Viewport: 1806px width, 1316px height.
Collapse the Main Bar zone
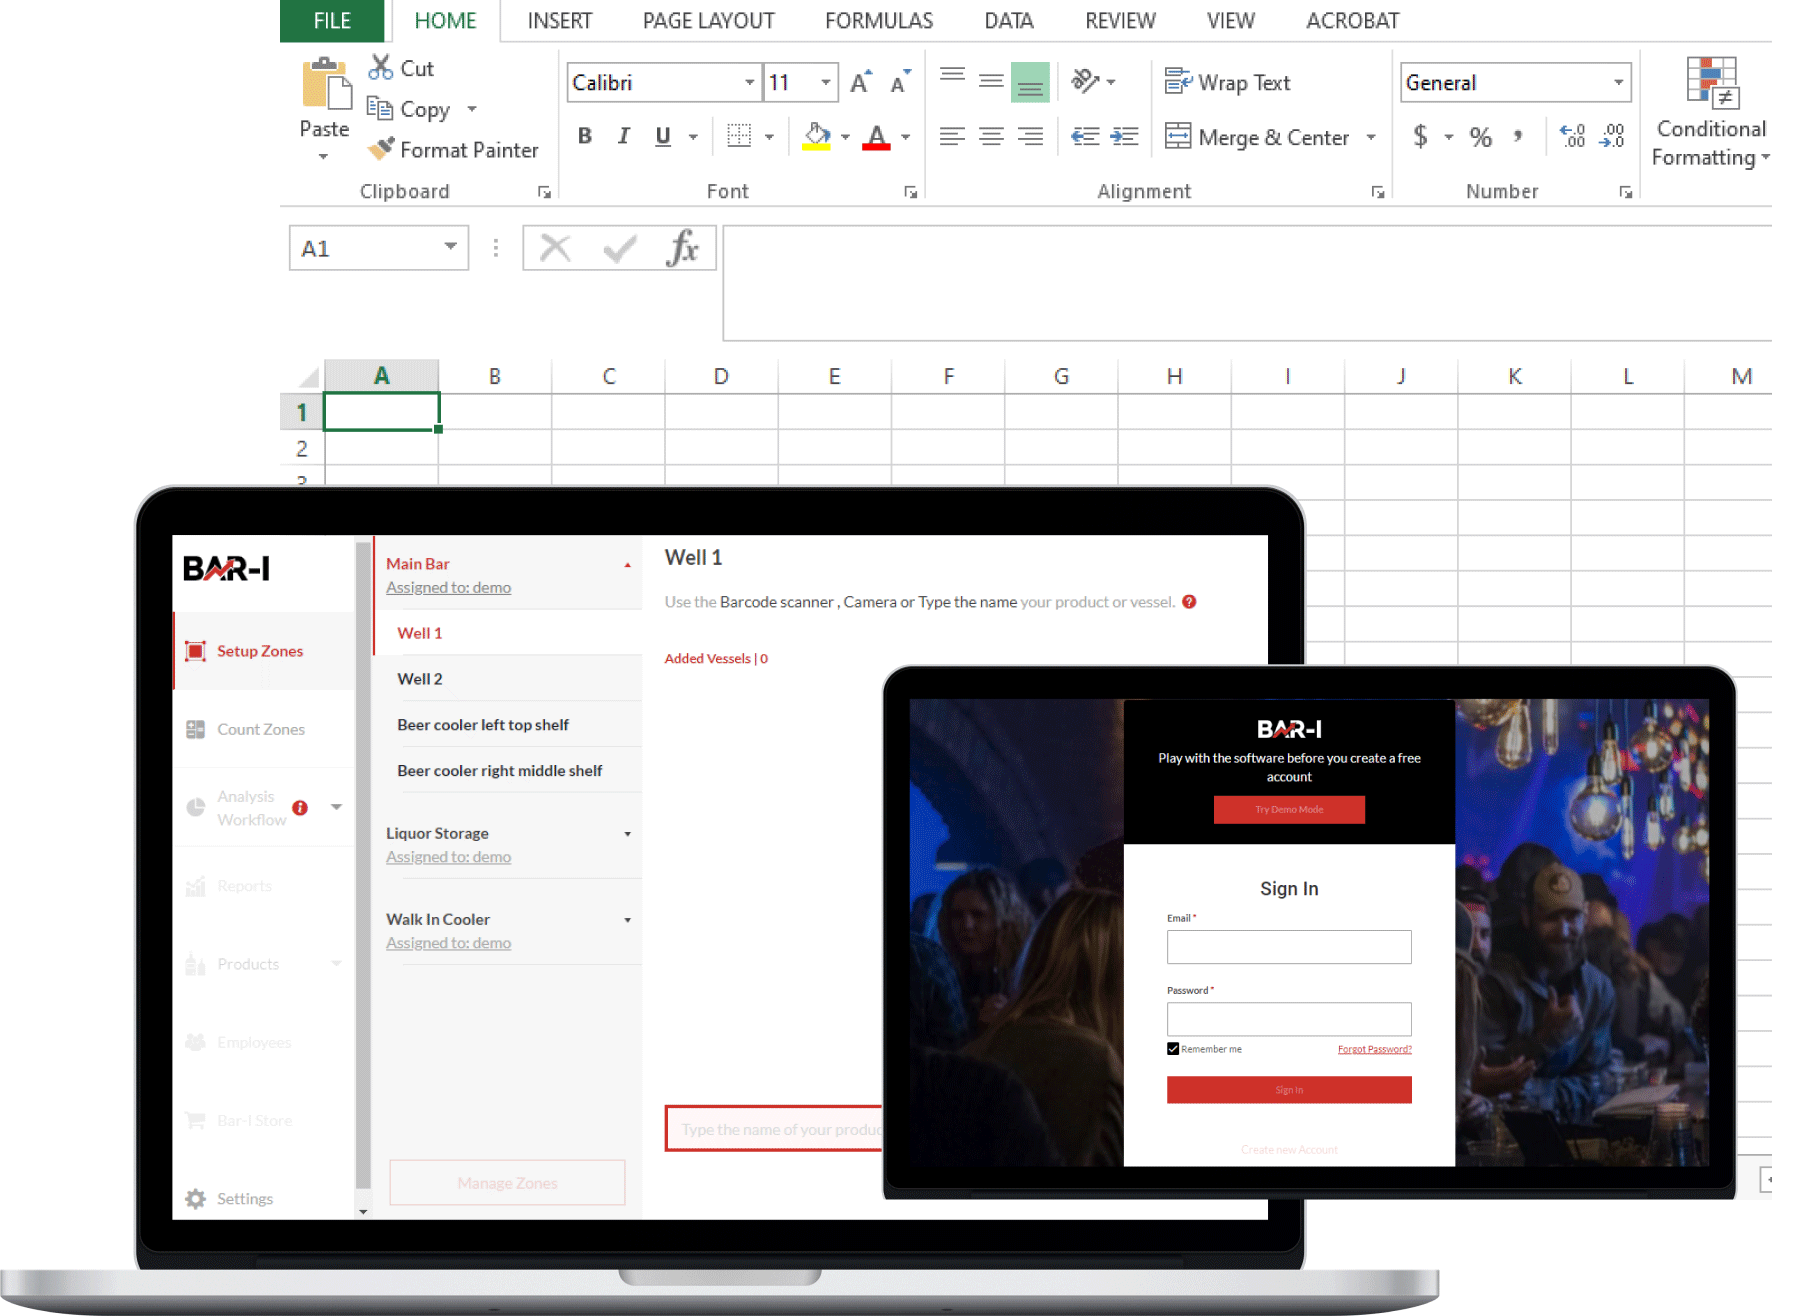[628, 565]
